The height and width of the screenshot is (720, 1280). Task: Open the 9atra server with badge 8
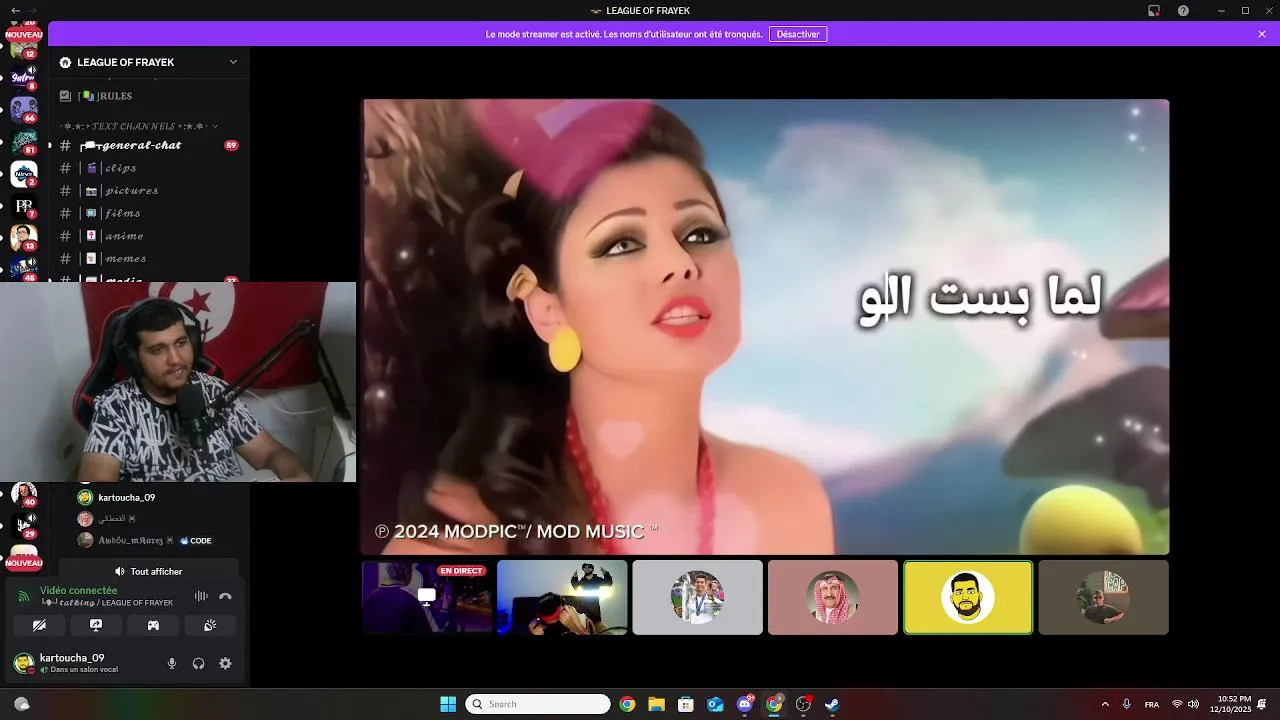(x=24, y=76)
